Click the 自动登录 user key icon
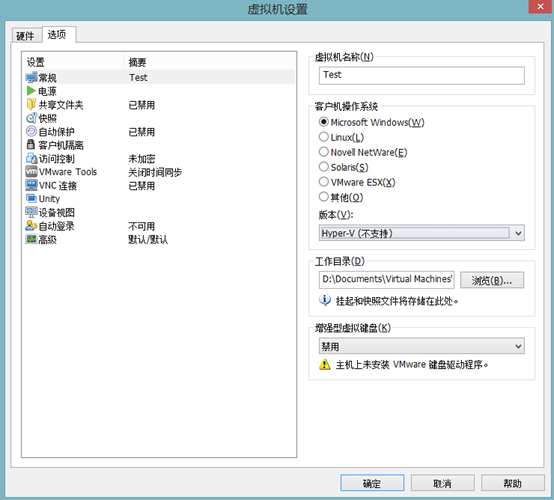The image size is (554, 500). 31,225
